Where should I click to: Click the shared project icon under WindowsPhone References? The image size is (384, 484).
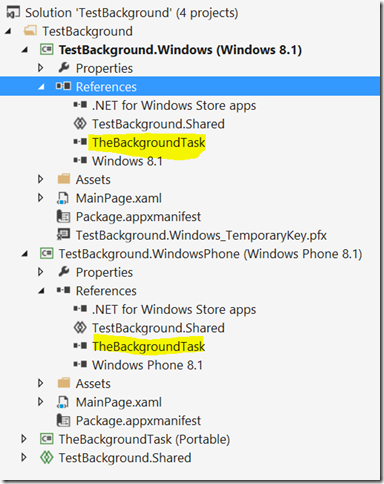pyautogui.click(x=80, y=328)
